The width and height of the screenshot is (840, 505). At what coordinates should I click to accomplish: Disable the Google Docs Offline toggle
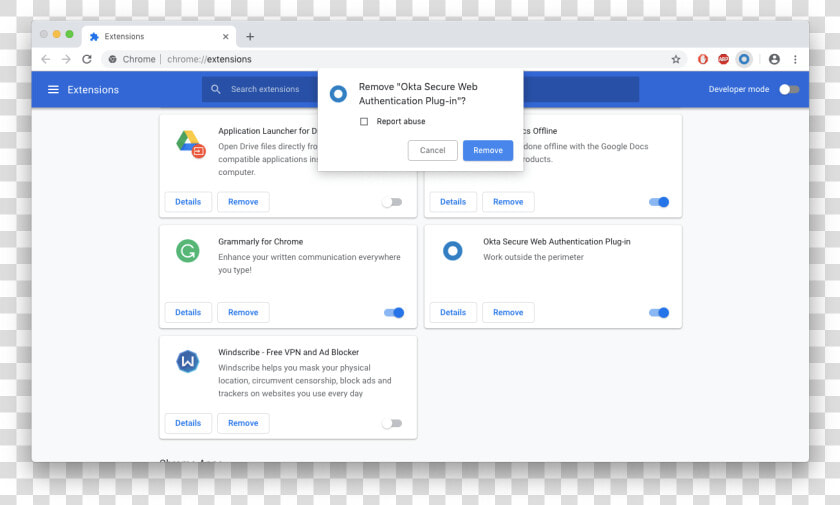point(659,202)
